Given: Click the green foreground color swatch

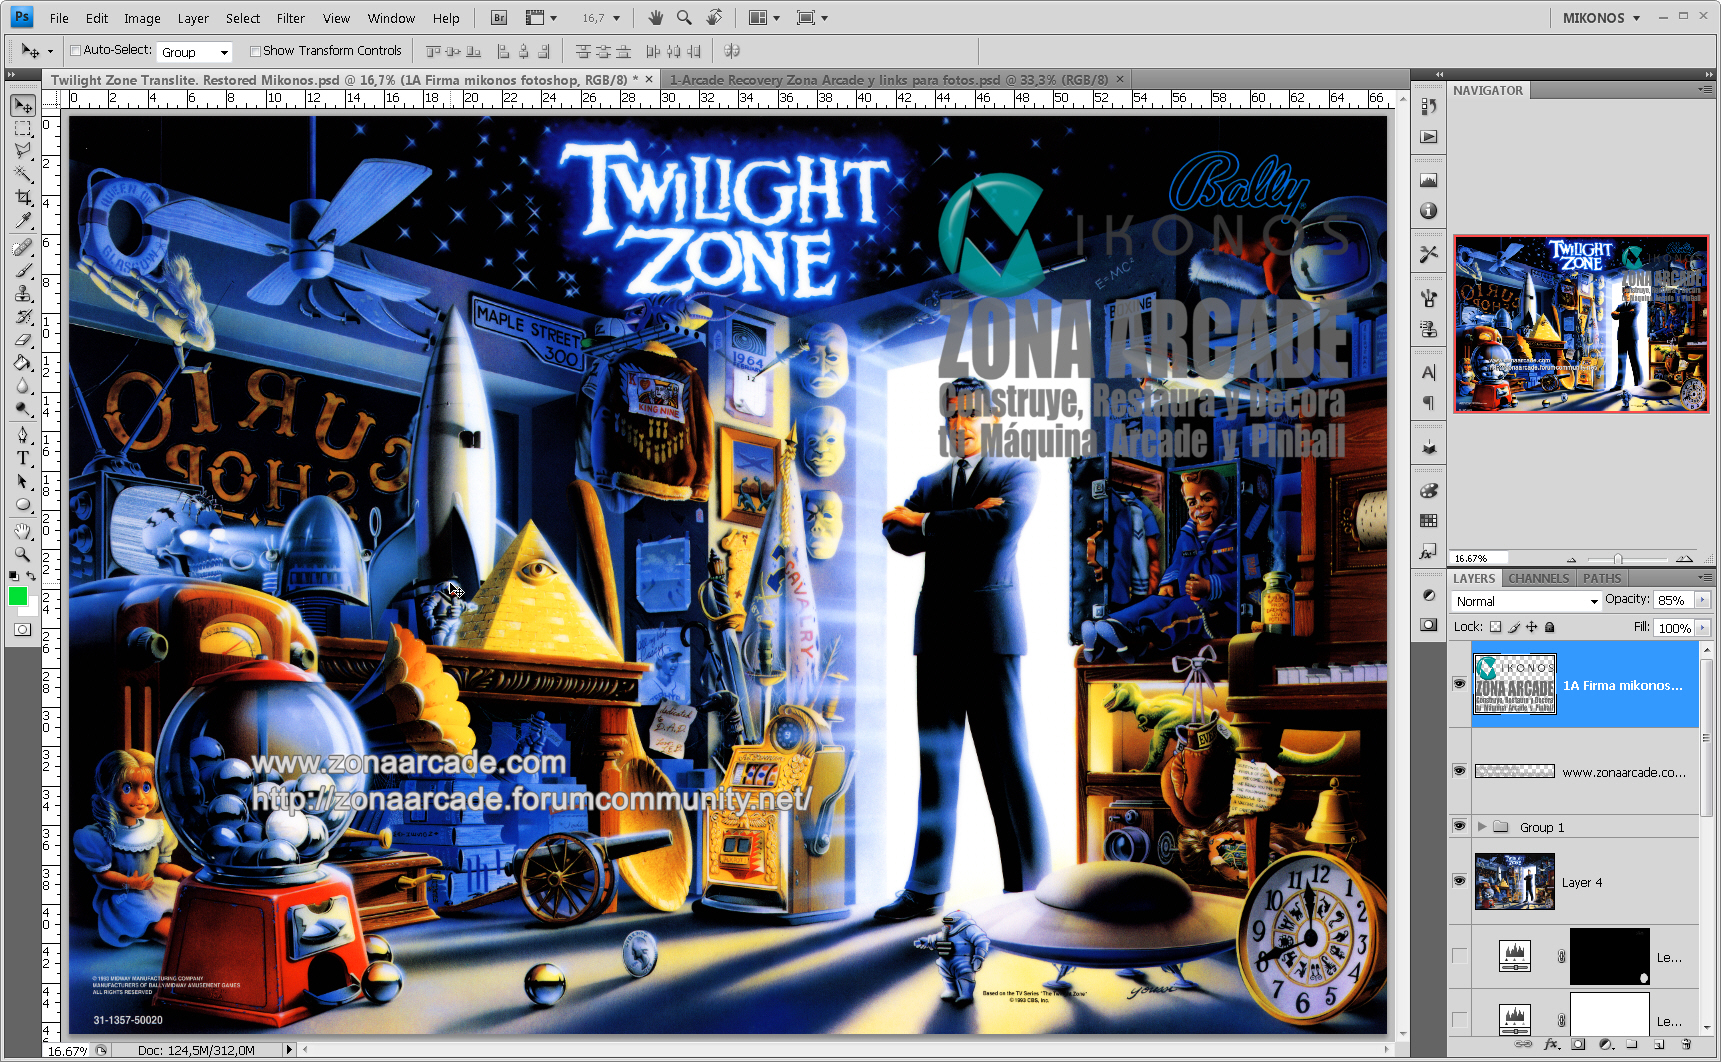Looking at the screenshot, I should pos(17,597).
